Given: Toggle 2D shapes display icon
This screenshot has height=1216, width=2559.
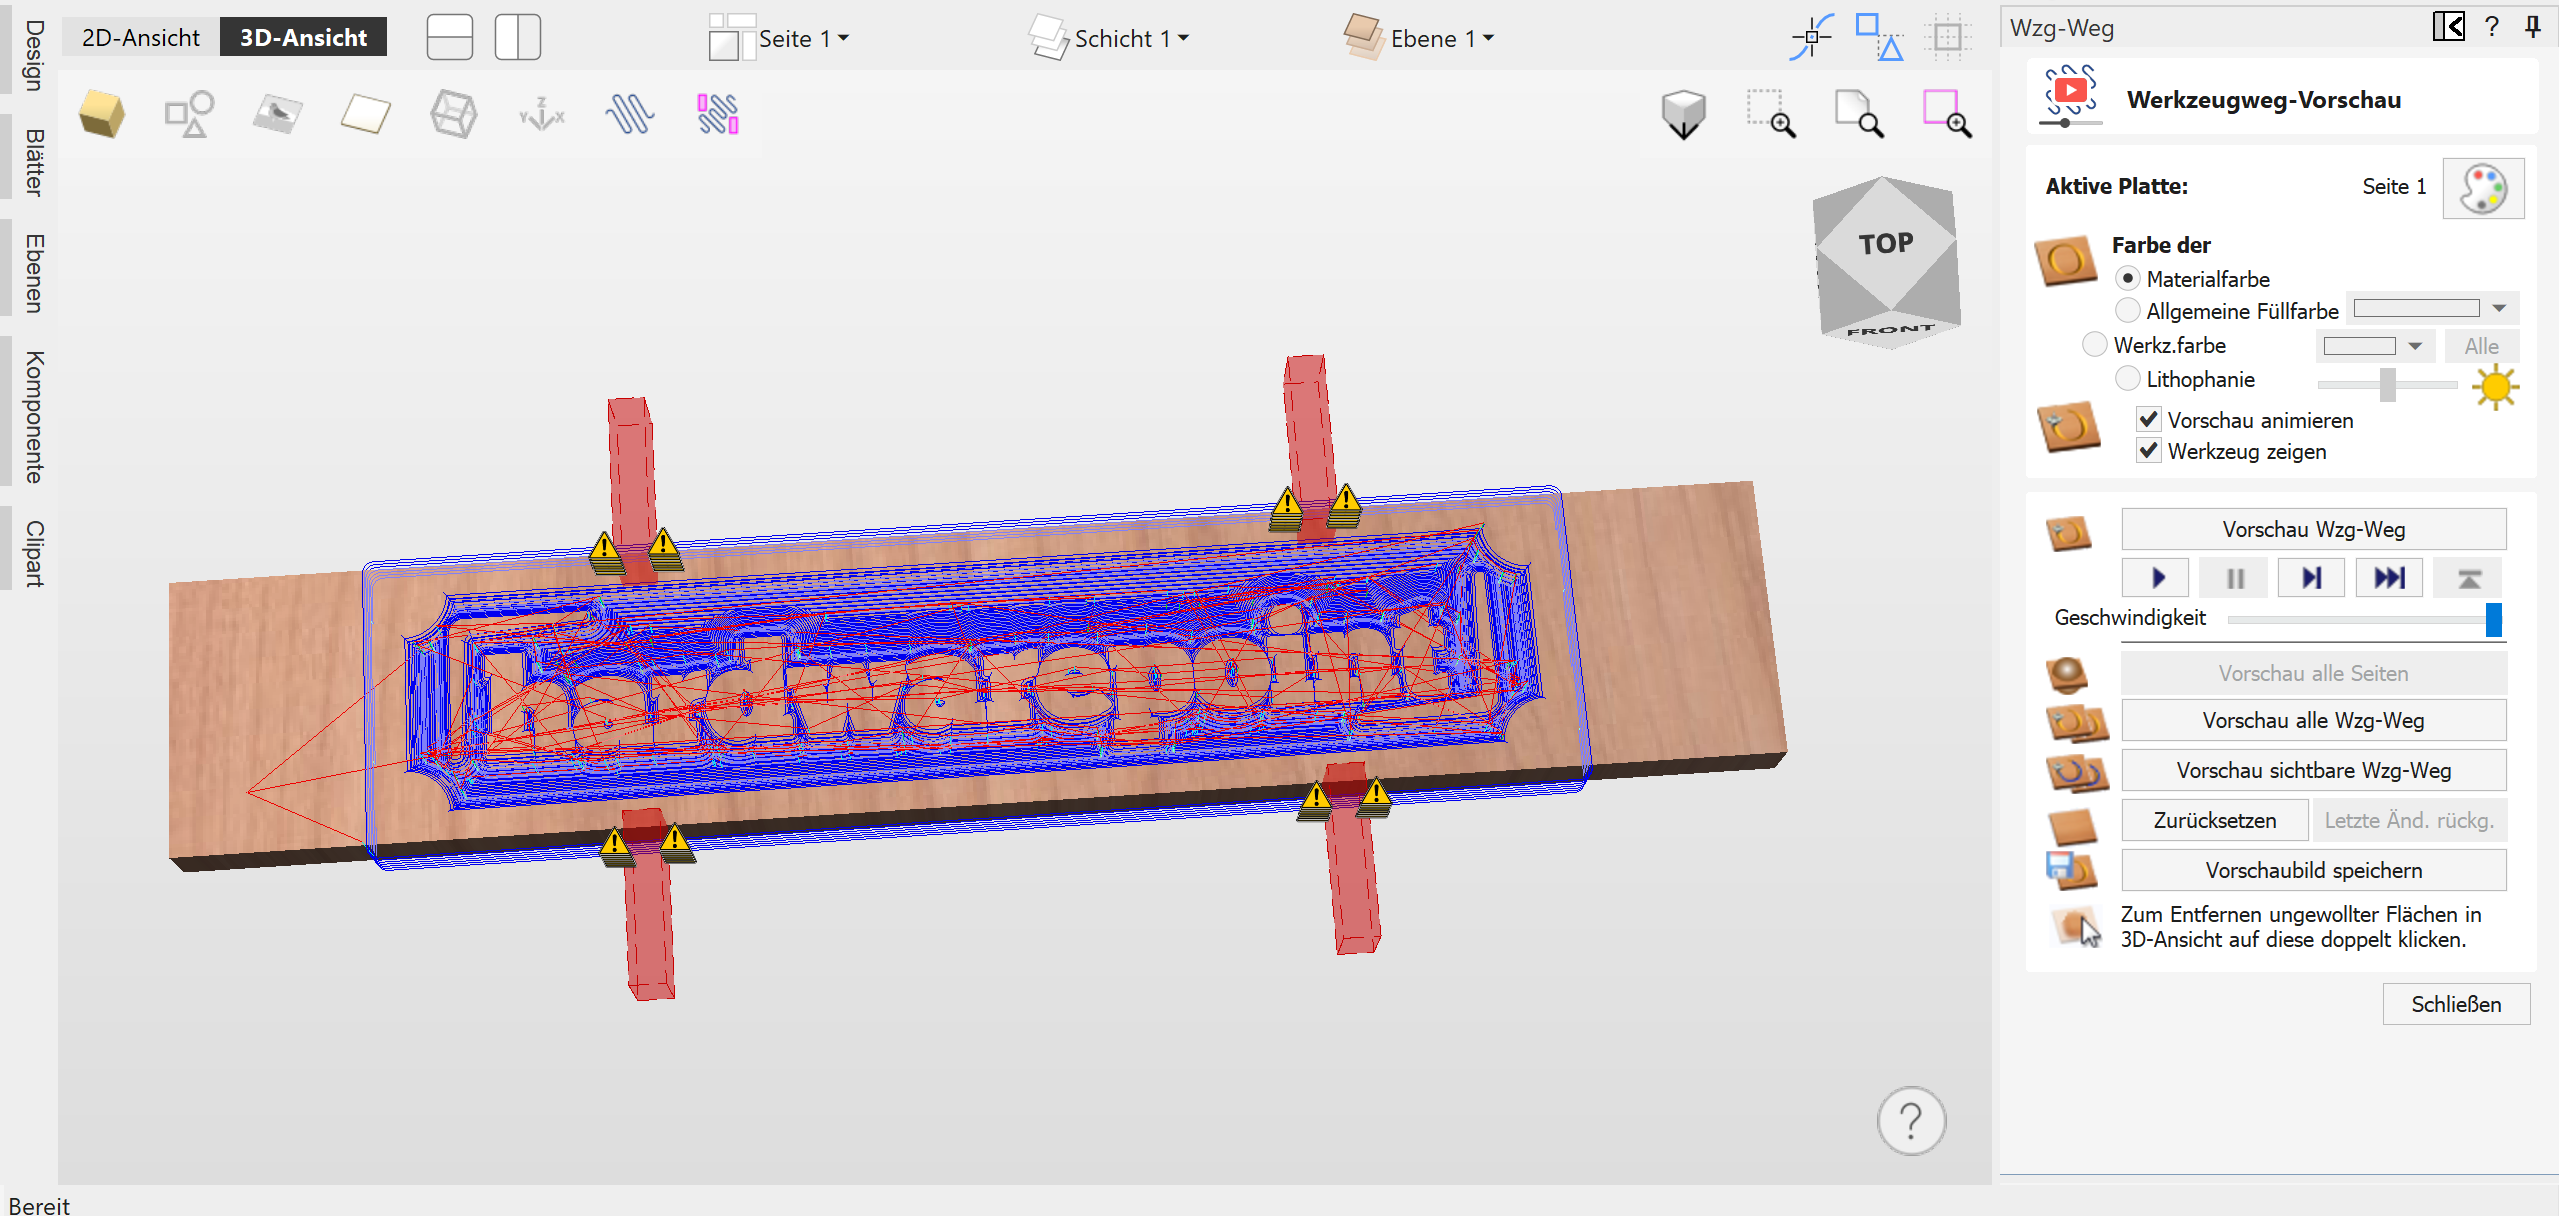Looking at the screenshot, I should coord(190,114).
